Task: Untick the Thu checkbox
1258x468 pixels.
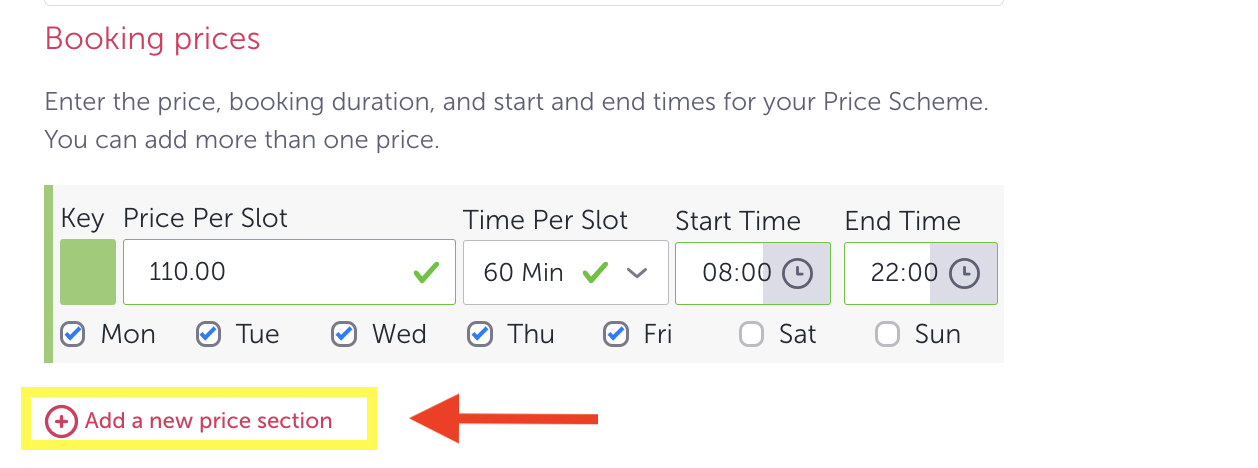Action: [480, 334]
